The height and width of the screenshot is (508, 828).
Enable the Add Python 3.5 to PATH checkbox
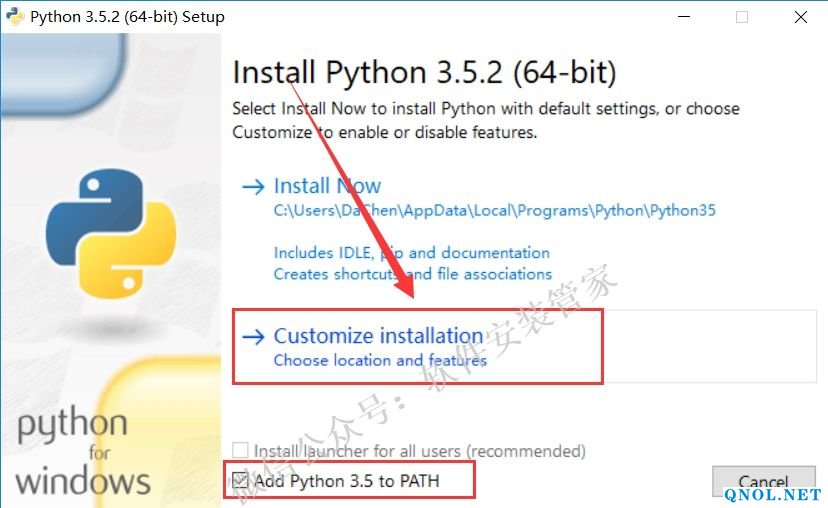tap(240, 481)
